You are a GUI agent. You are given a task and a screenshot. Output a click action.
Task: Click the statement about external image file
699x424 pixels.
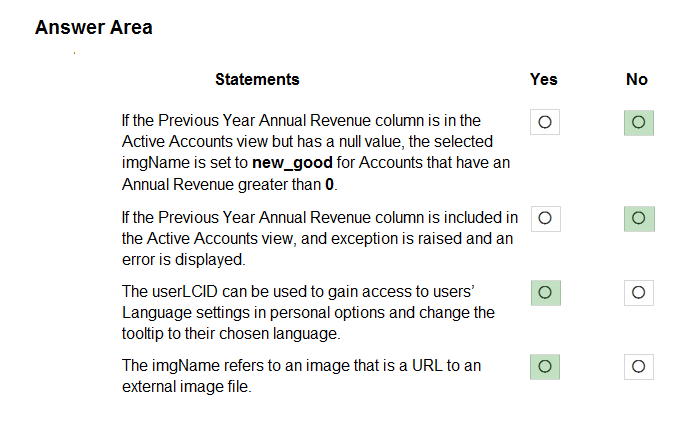coord(301,375)
